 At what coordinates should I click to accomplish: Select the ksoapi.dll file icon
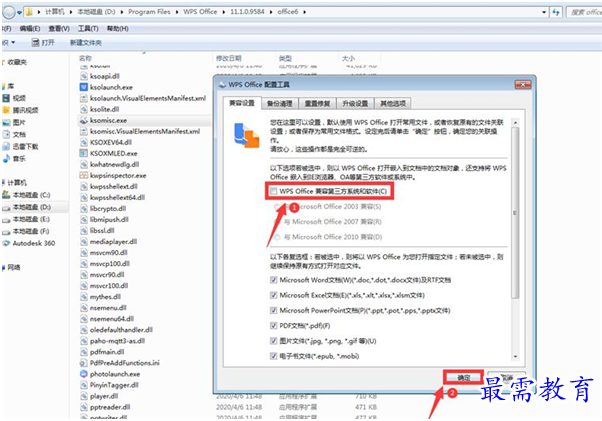[84, 76]
